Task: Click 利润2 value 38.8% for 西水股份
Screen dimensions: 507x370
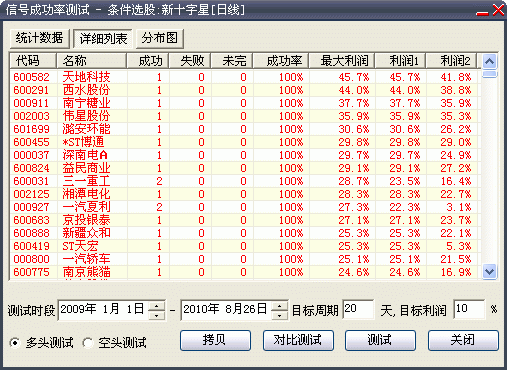Action: [456, 90]
